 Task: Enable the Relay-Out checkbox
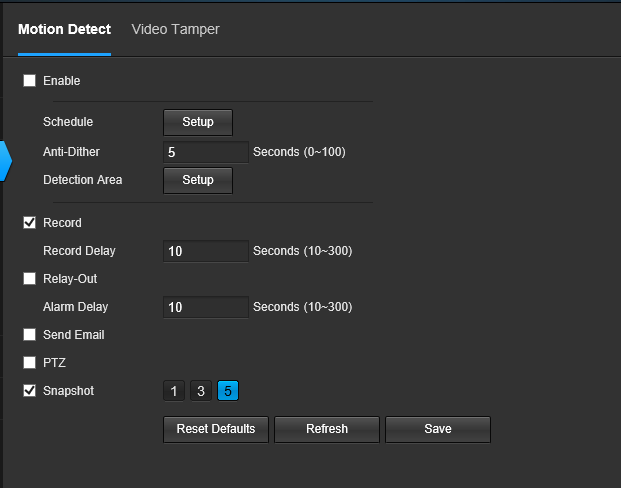(29, 278)
